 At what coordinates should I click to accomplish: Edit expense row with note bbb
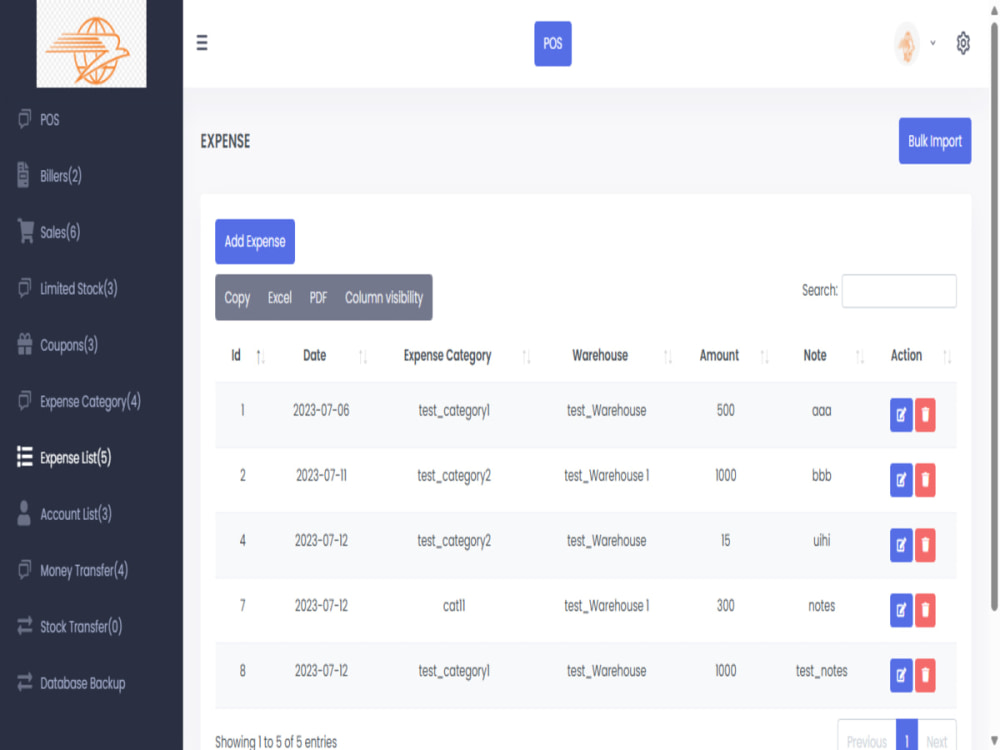coord(901,480)
